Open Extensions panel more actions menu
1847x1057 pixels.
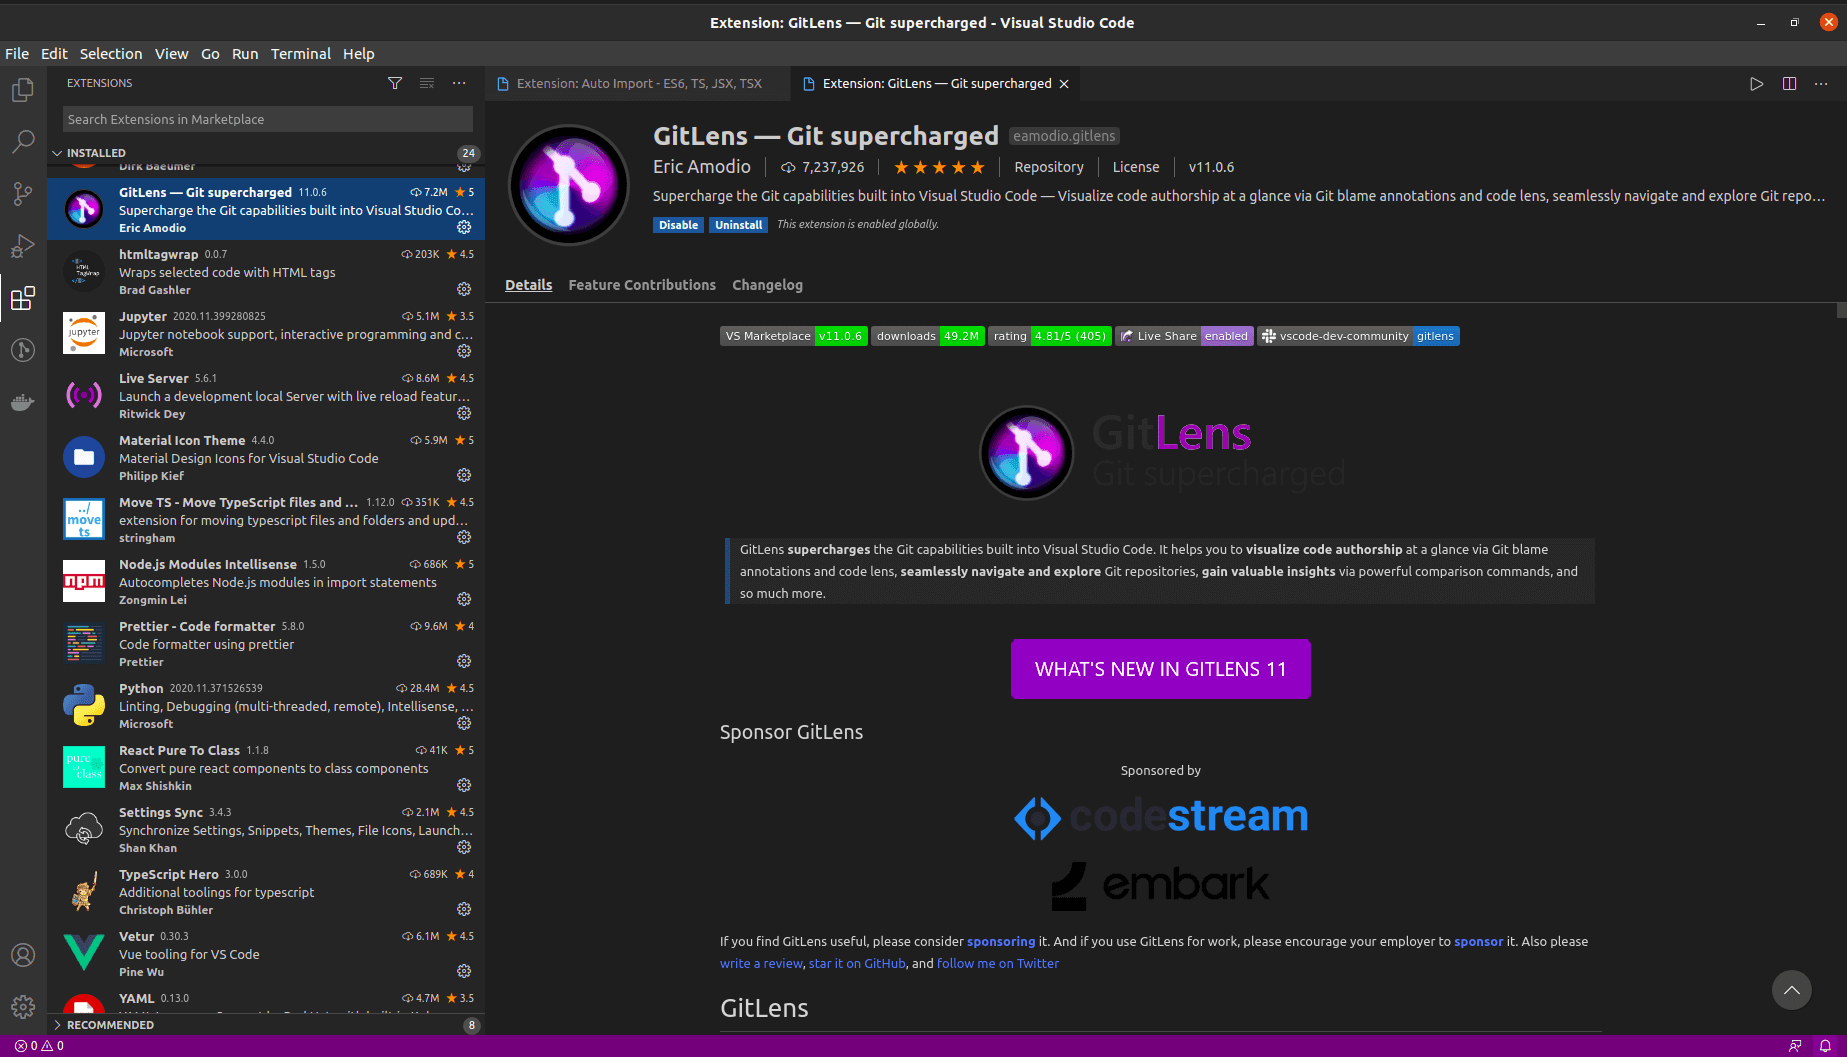tap(459, 83)
